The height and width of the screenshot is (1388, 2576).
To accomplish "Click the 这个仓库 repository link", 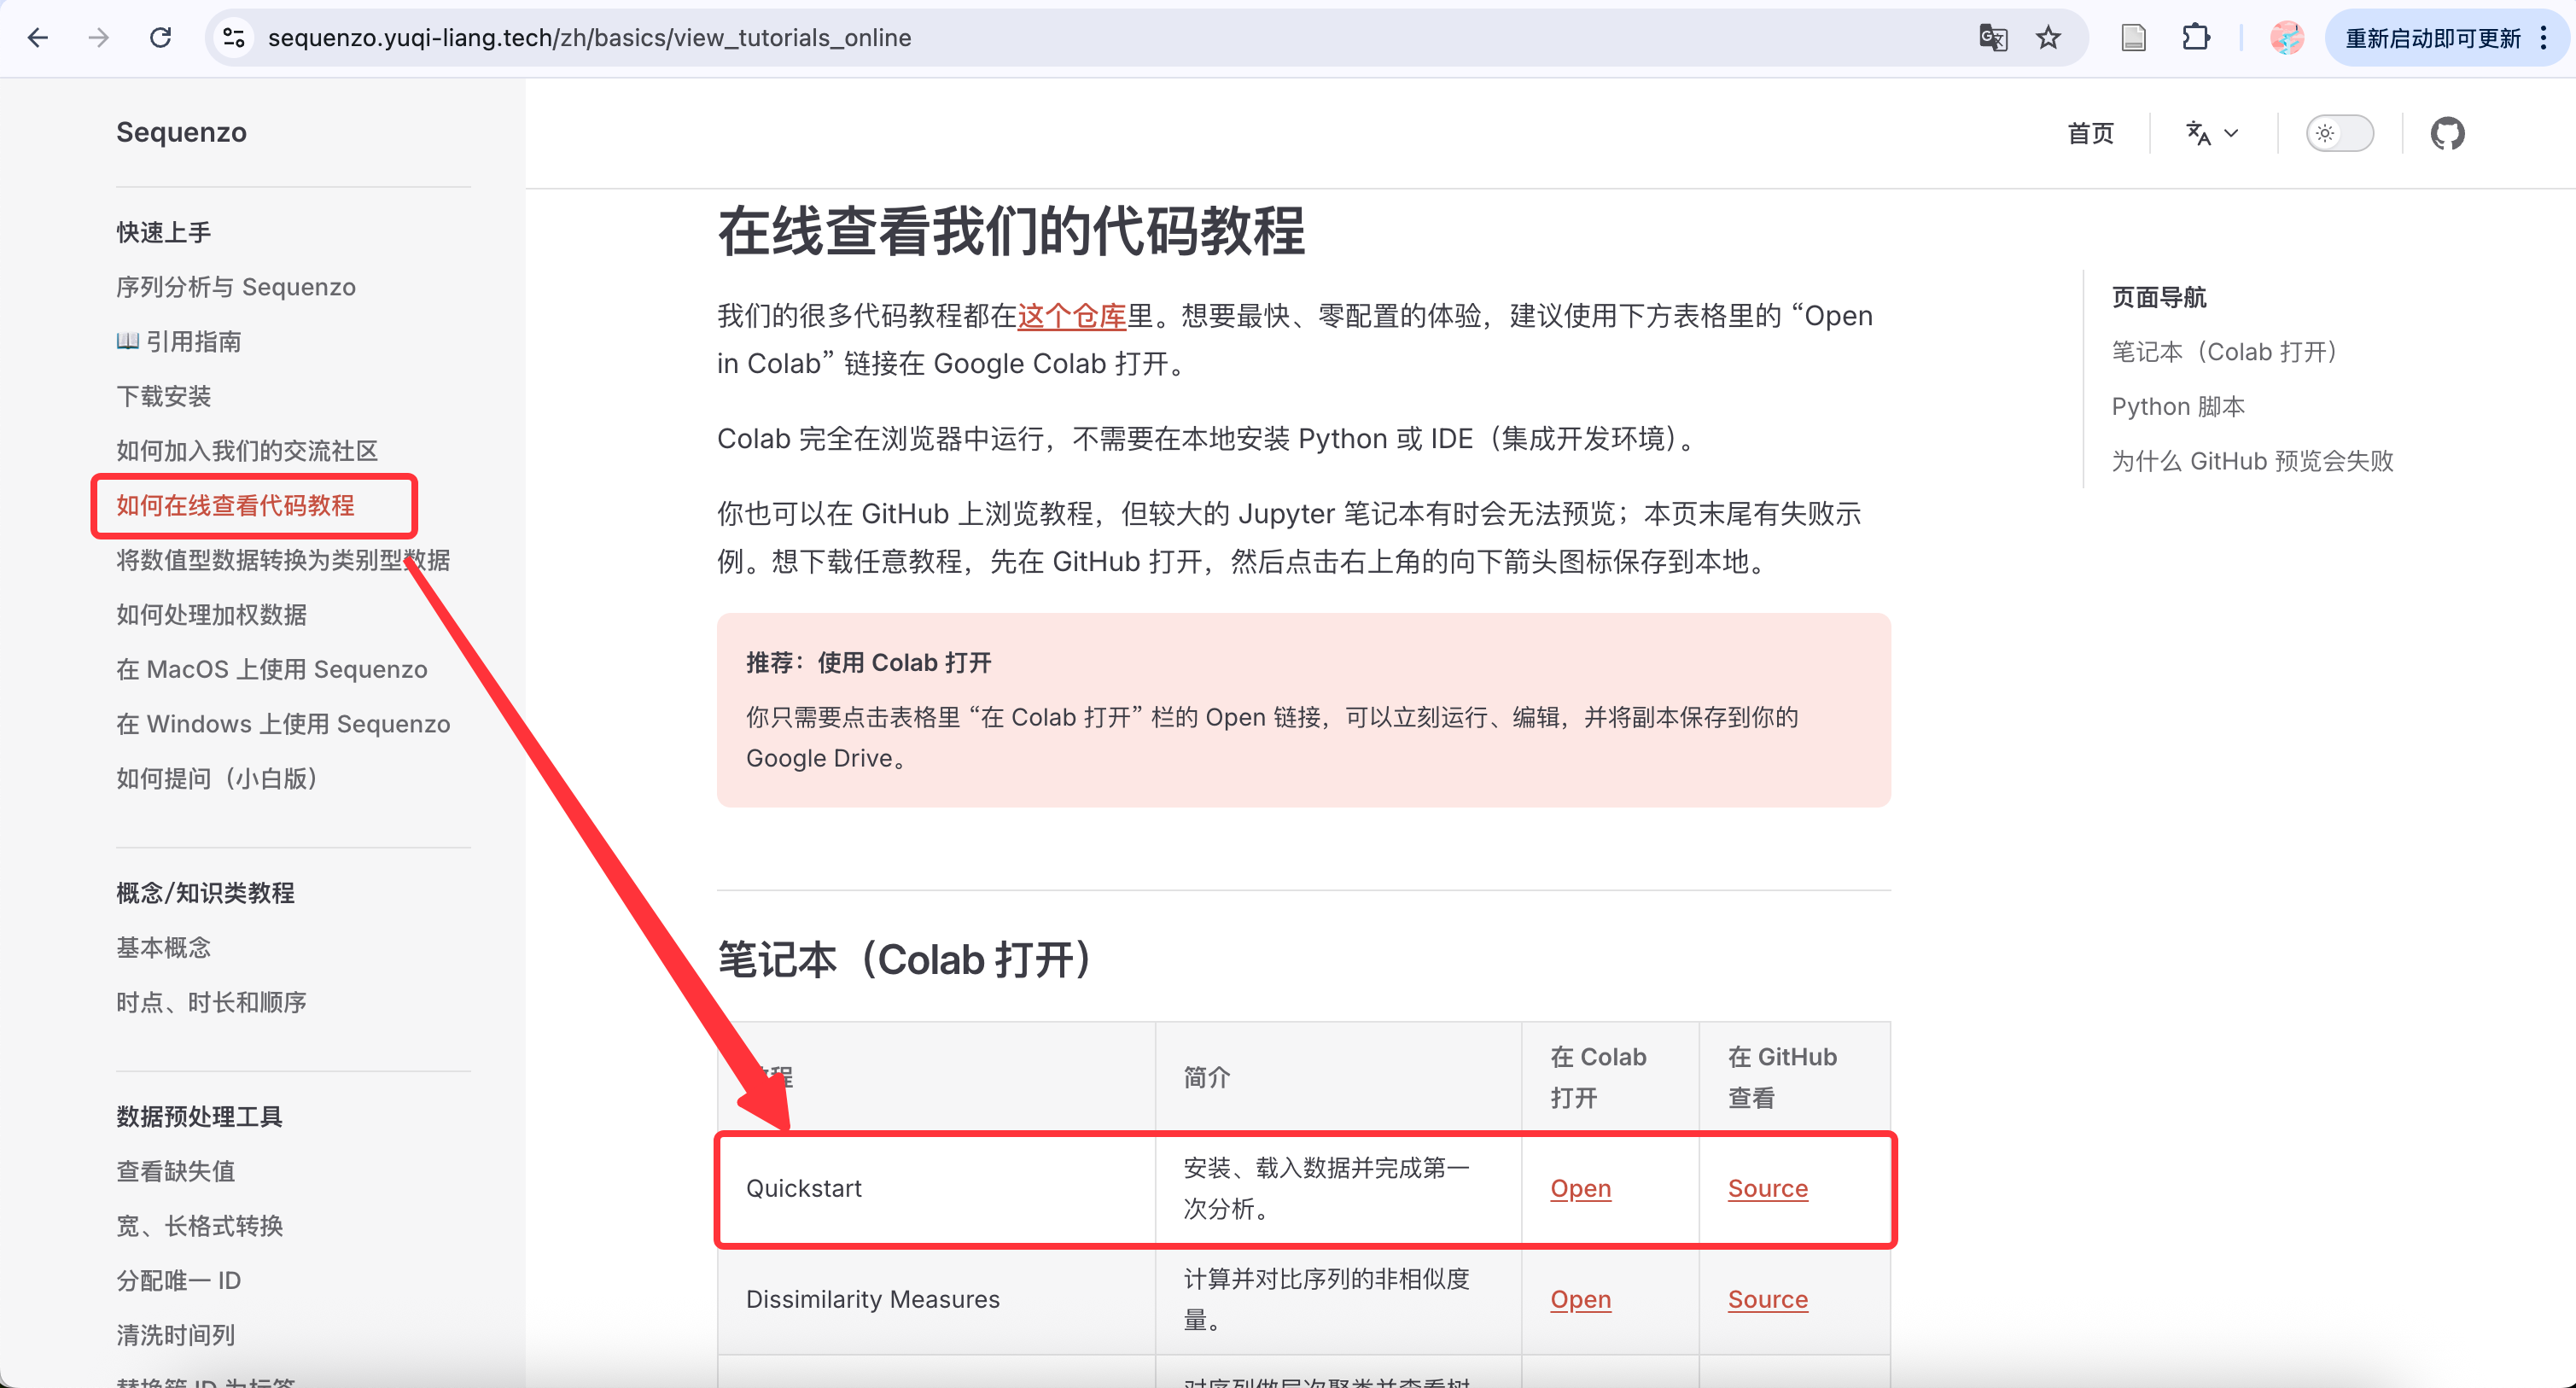I will pos(1071,316).
